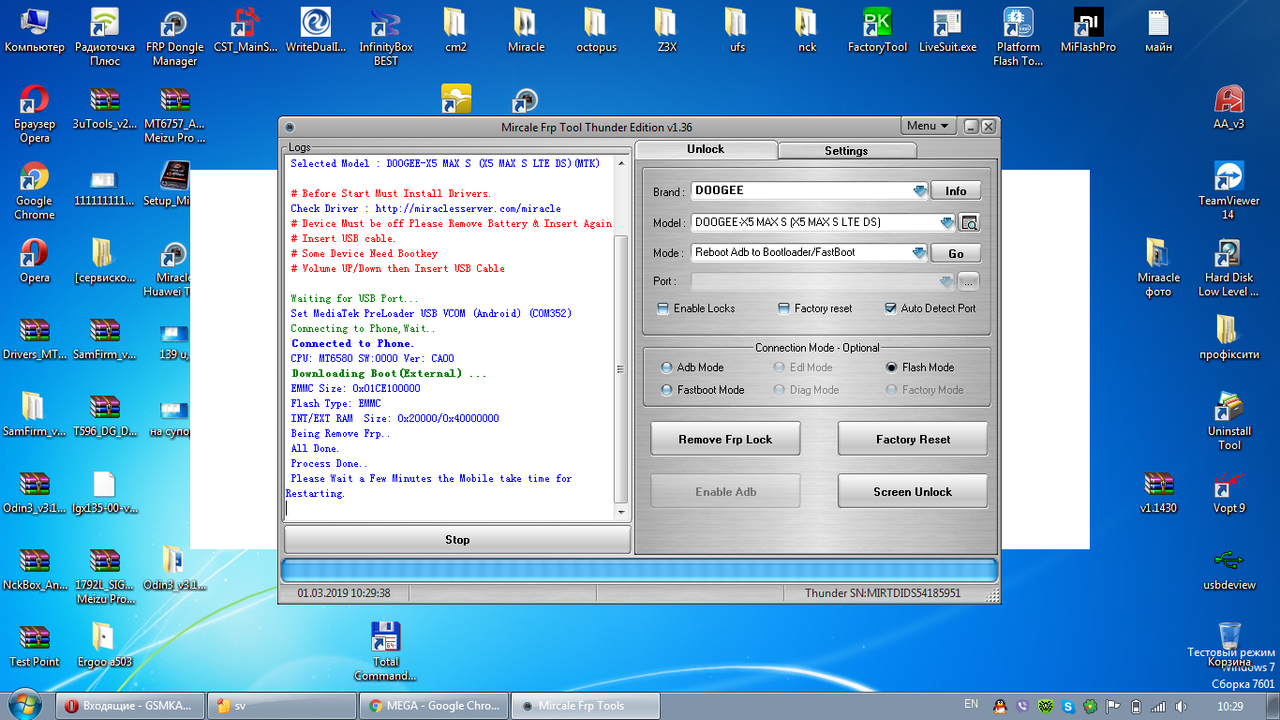Screen dimensions: 1280x720
Task: Open the FRP Dongle Manager desktop shortcut
Action: point(175,37)
